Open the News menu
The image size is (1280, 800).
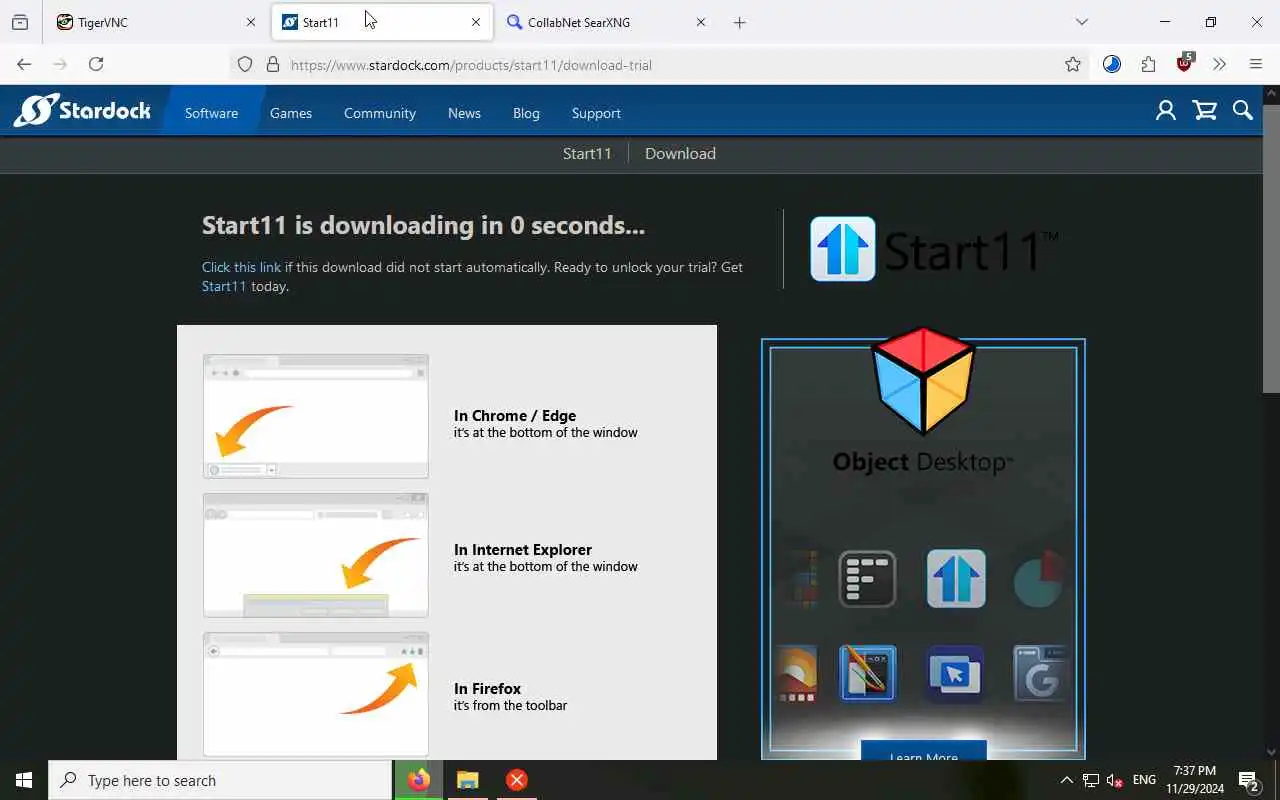464,113
